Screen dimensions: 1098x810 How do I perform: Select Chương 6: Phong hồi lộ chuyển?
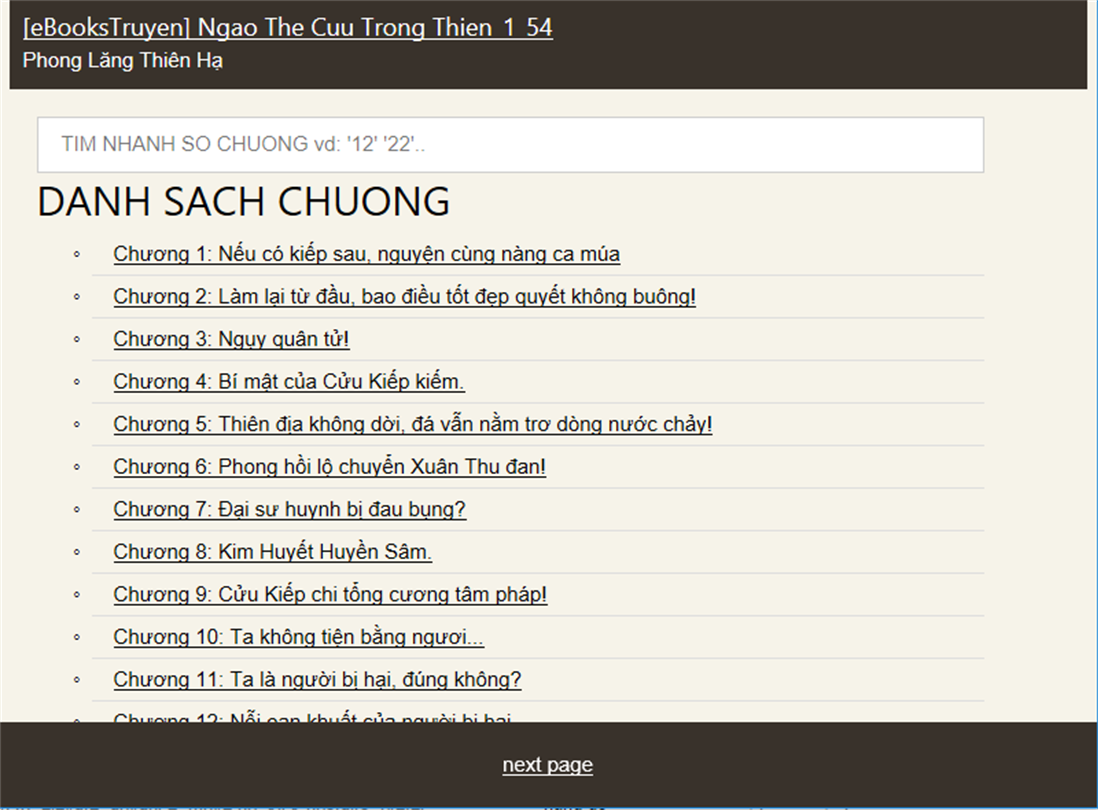(329, 467)
